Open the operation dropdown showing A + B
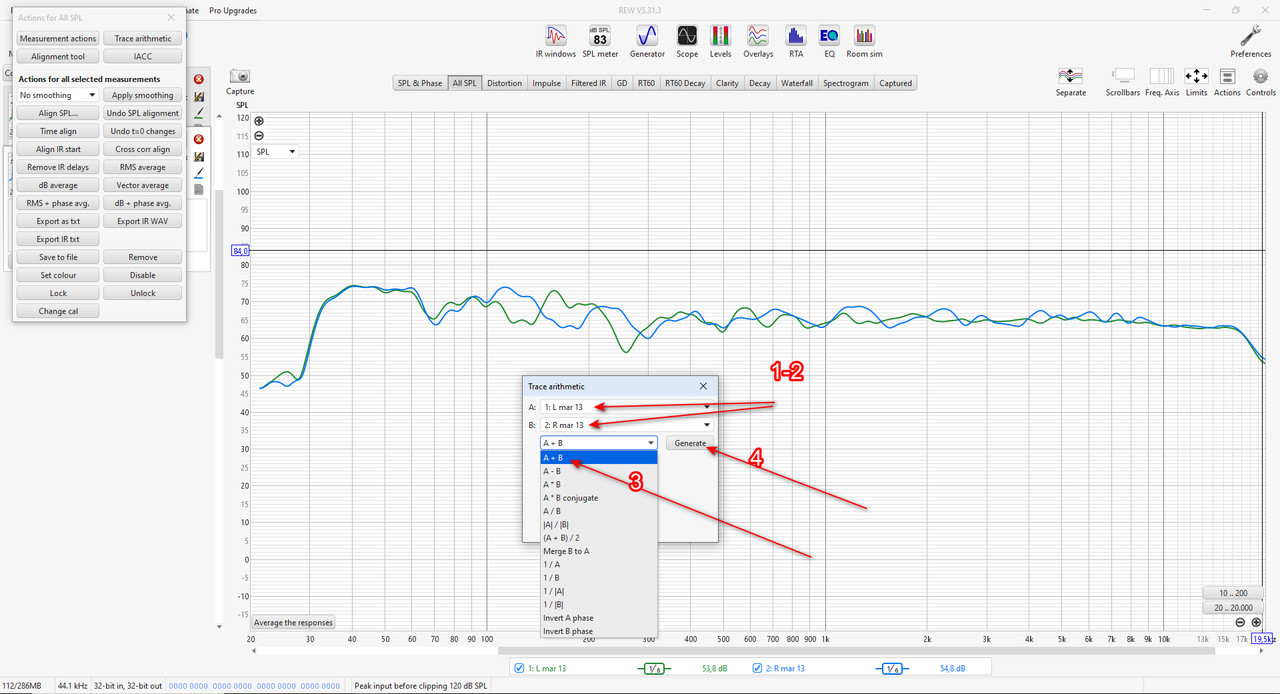Viewport: 1280px width, 694px height. click(x=598, y=443)
